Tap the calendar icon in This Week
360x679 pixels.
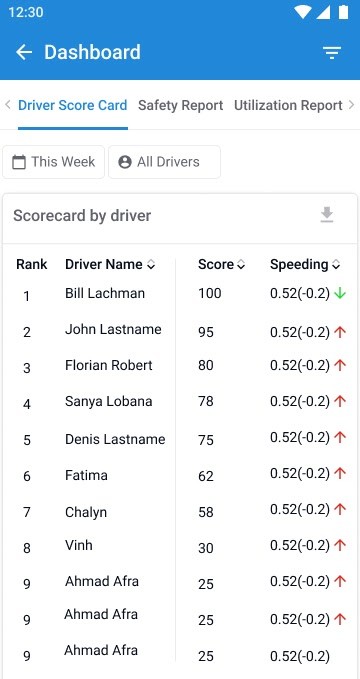[x=19, y=162]
